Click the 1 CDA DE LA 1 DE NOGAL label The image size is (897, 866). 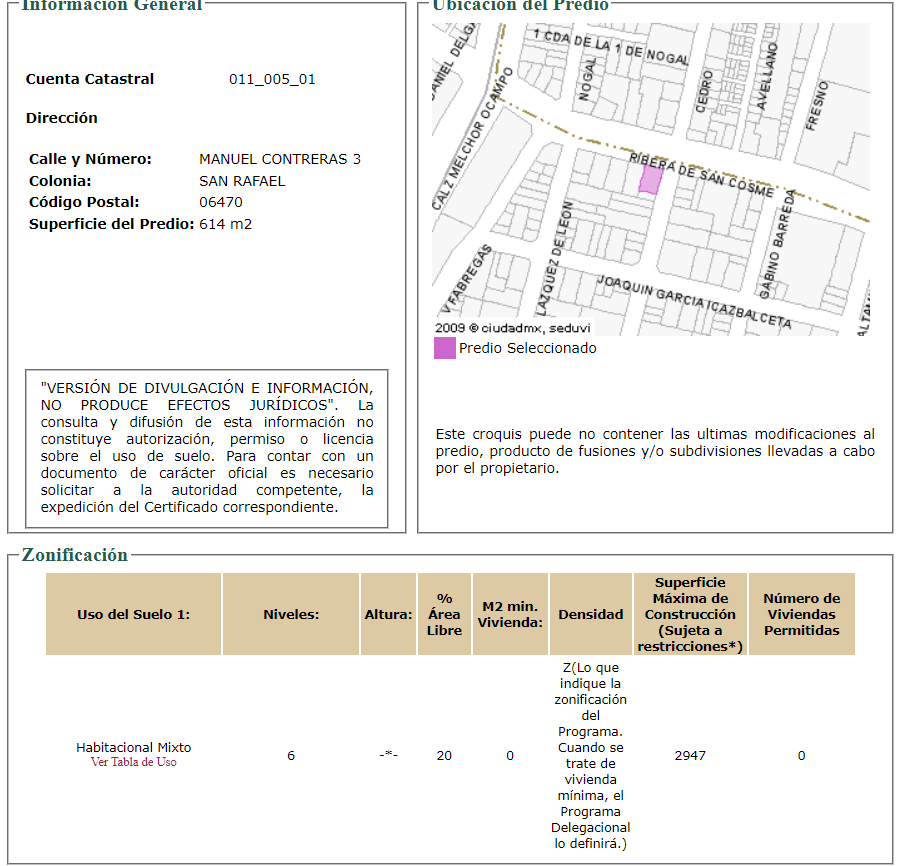610,47
